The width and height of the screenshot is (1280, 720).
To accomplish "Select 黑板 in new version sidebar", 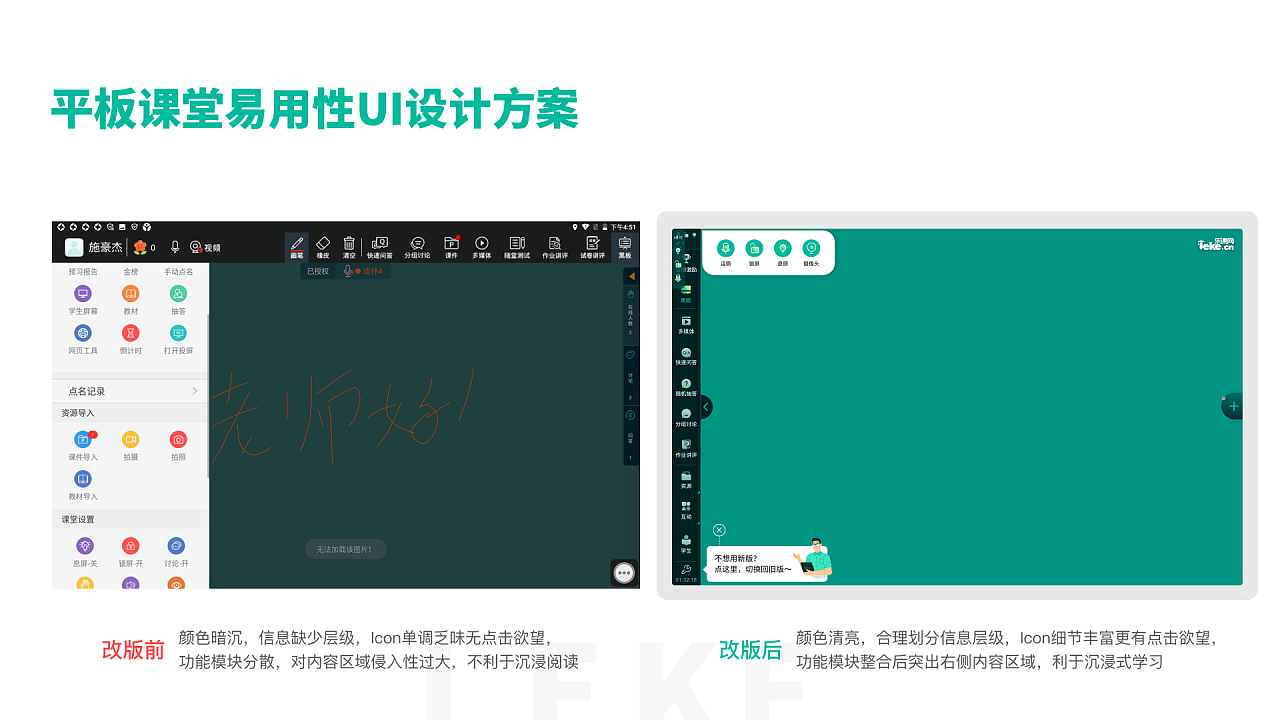I will click(x=686, y=293).
